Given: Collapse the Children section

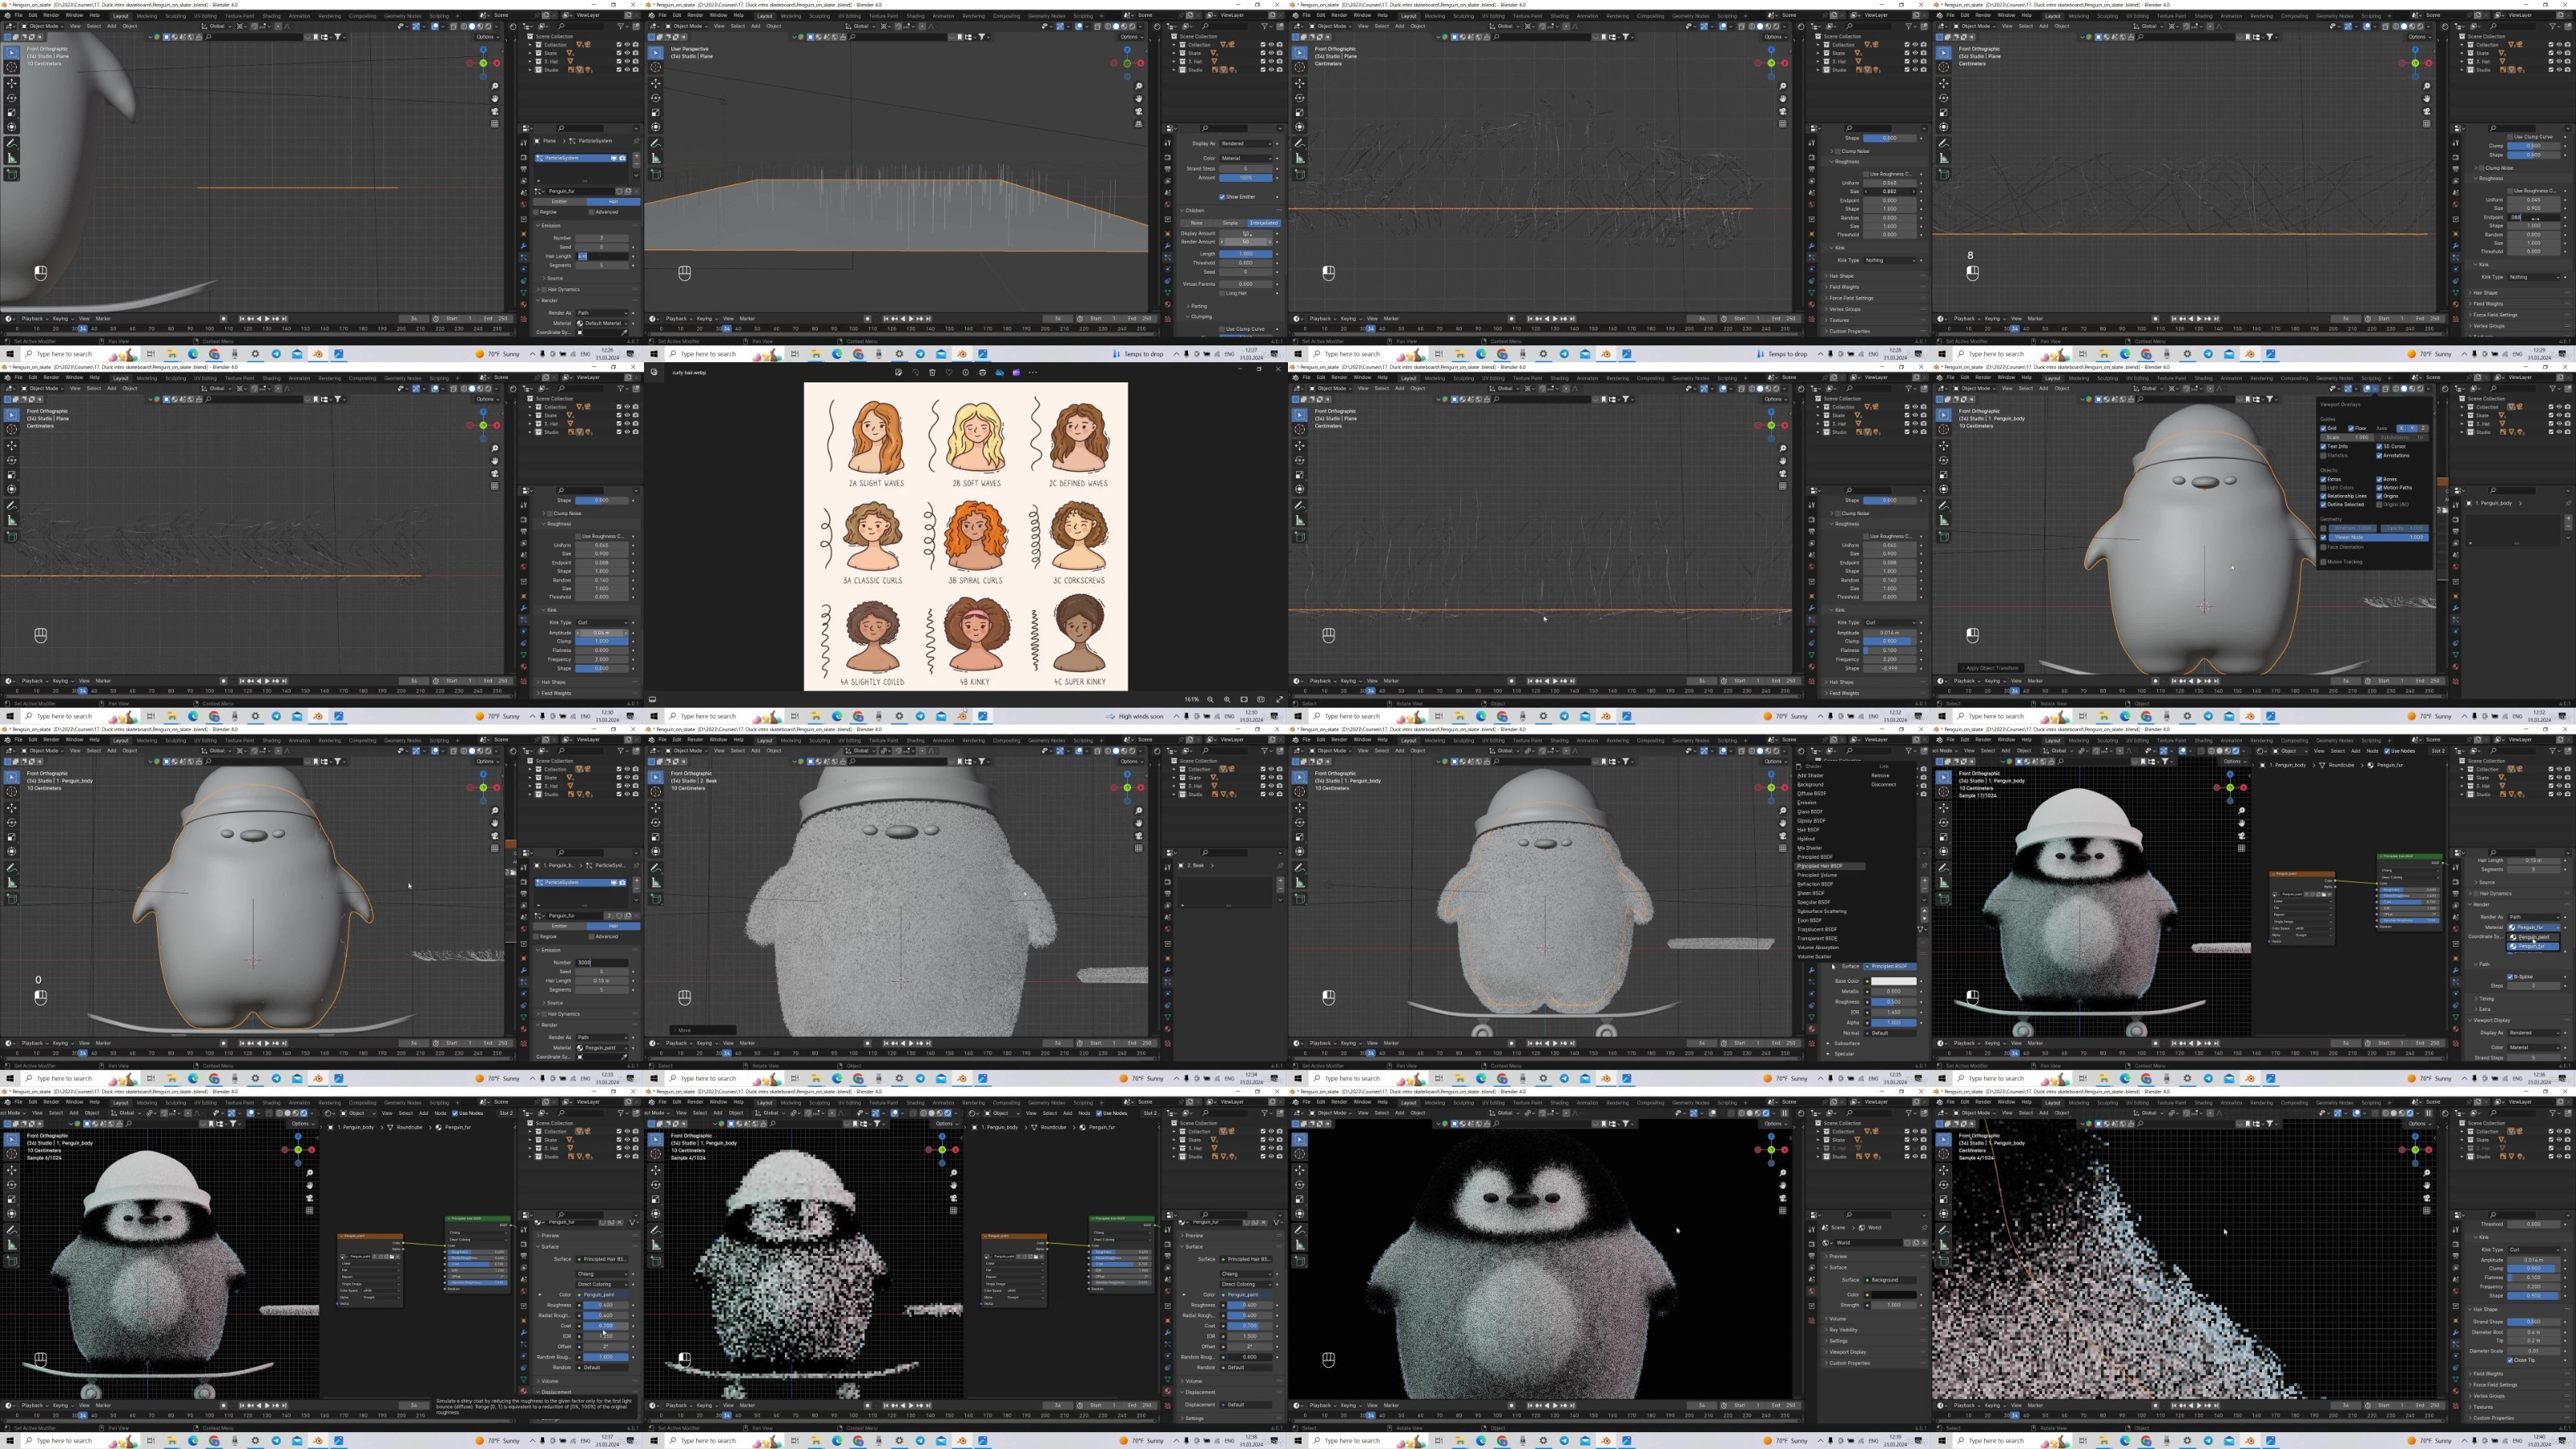Looking at the screenshot, I should pos(1193,211).
